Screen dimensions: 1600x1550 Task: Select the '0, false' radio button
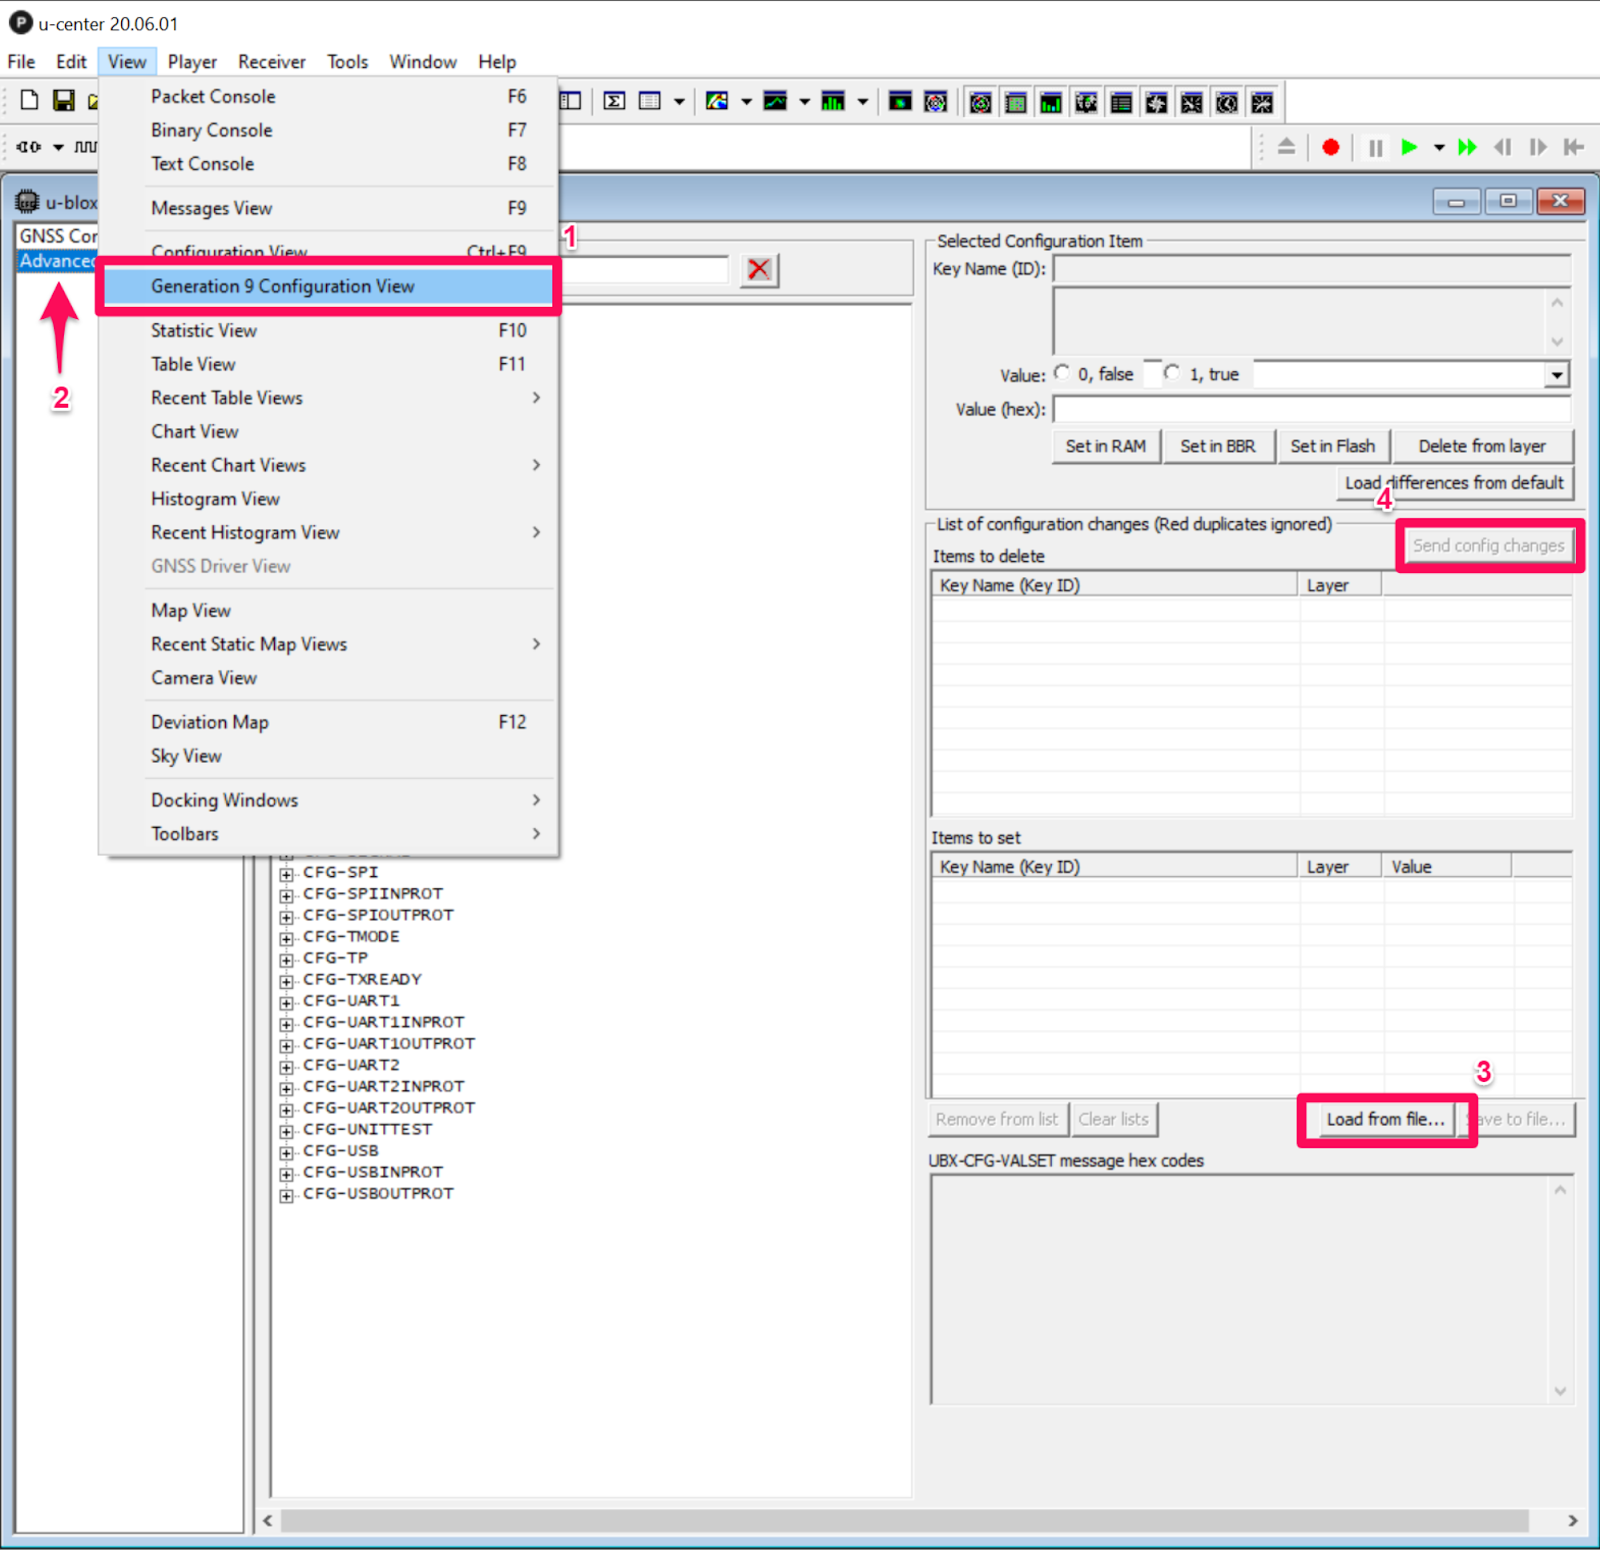coord(1062,373)
